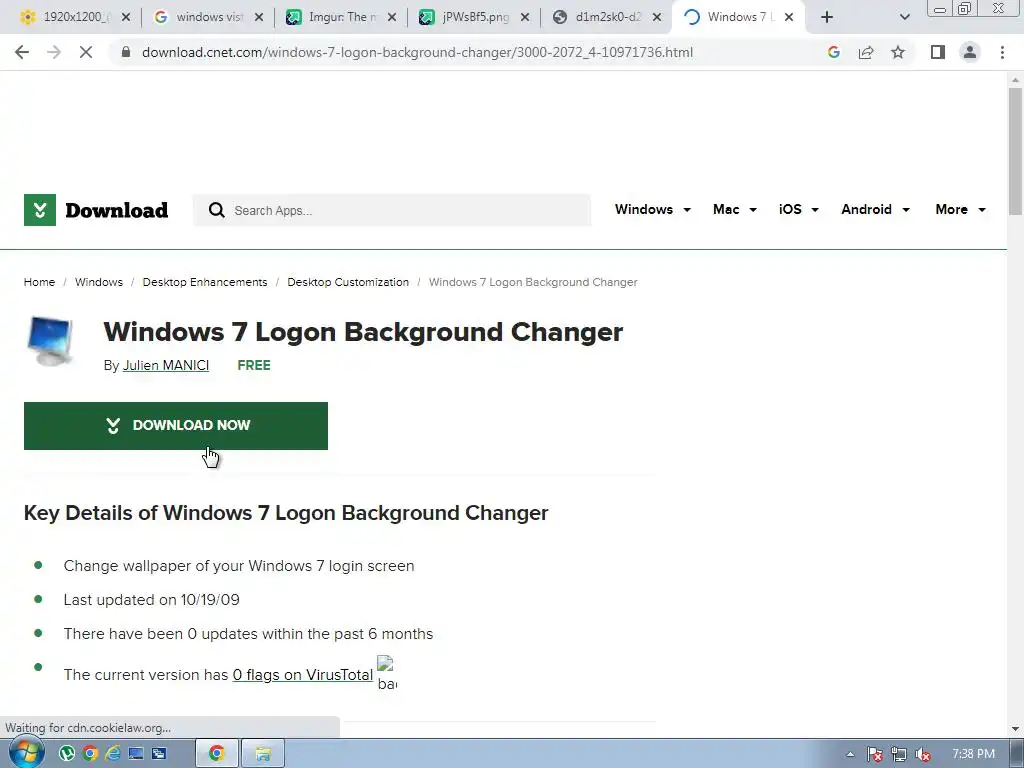1024x768 pixels.
Task: Launch Chrome from quick launch
Action: pyautogui.click(x=90, y=754)
